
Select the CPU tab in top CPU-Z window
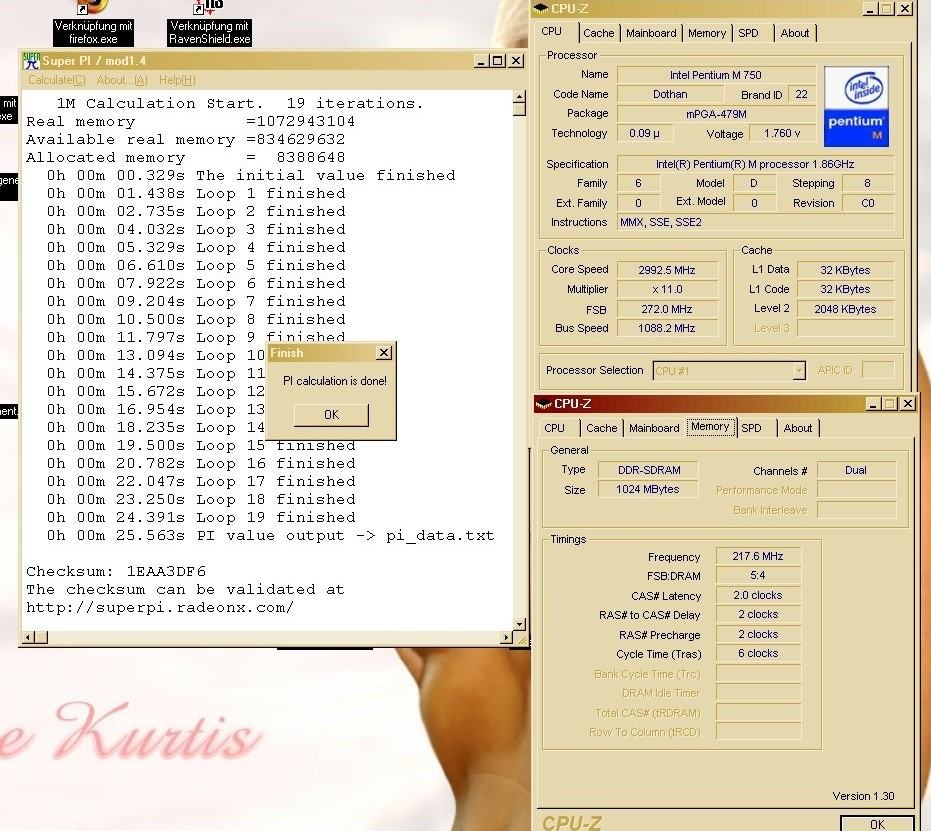coord(551,31)
